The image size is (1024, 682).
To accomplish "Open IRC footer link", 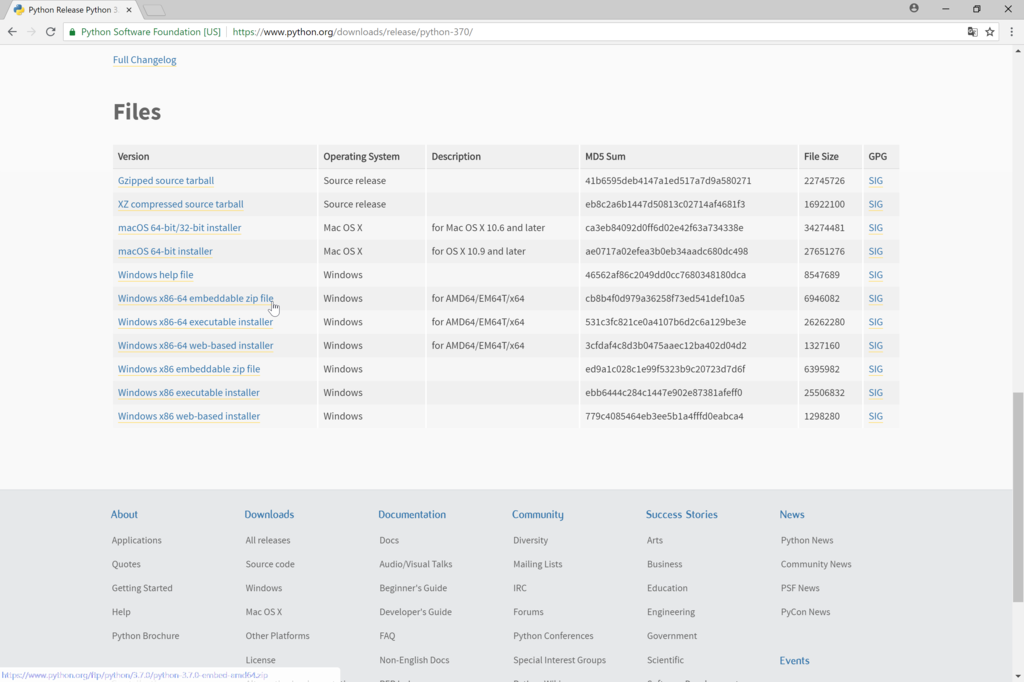I will click(520, 588).
